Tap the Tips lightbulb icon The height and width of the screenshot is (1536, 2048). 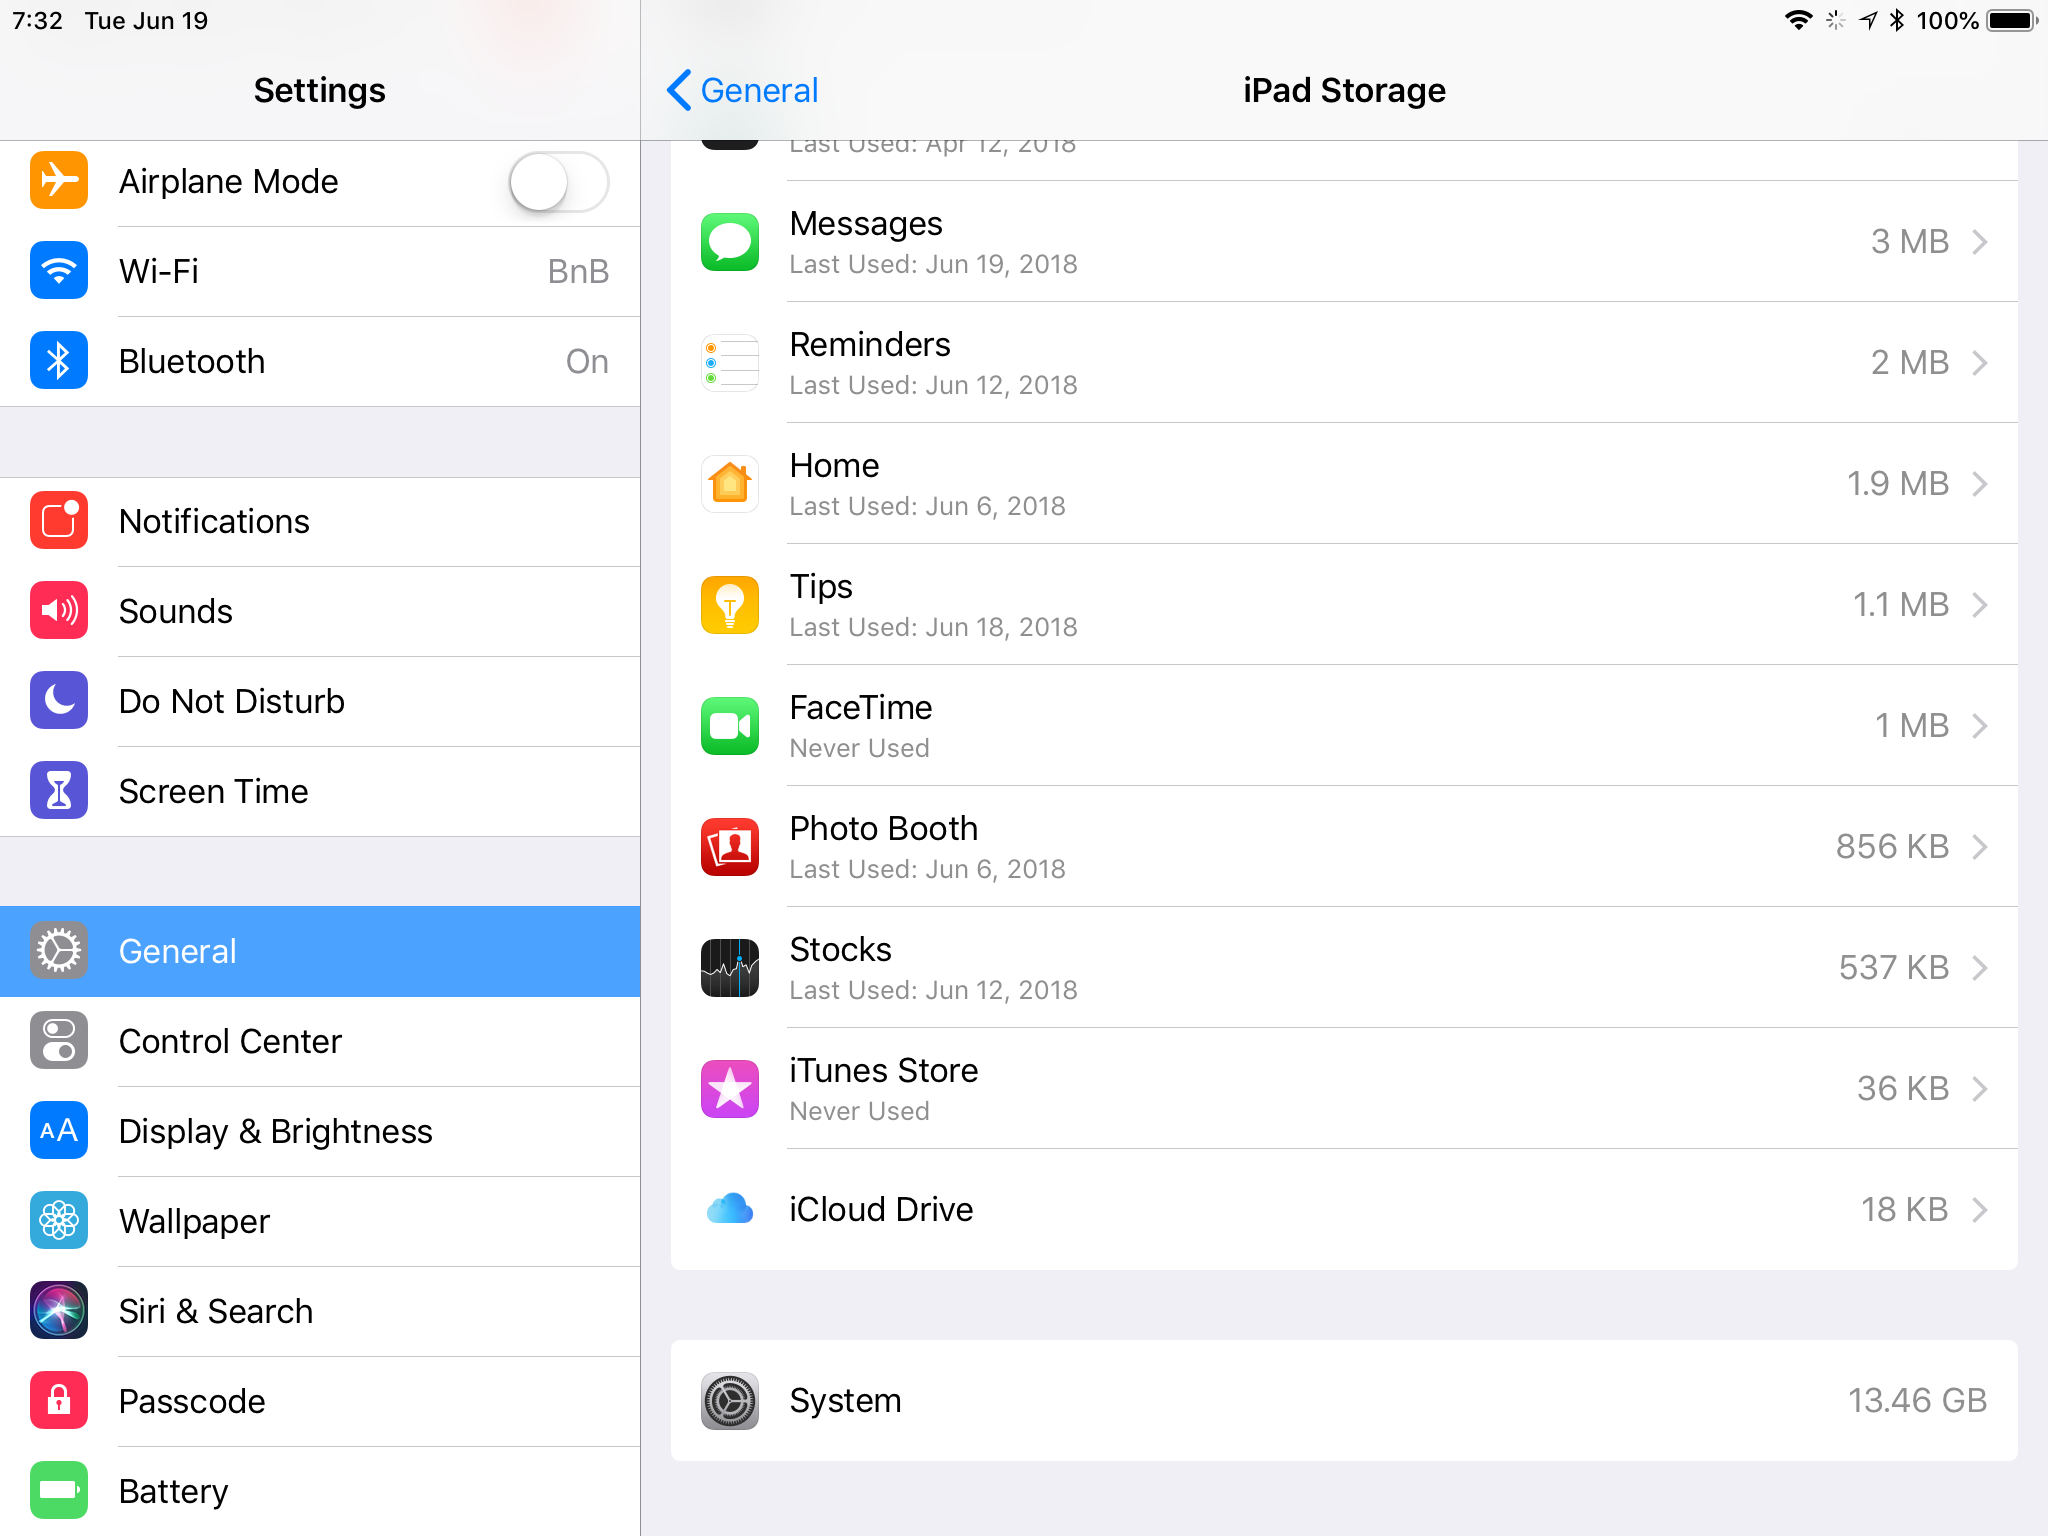pyautogui.click(x=730, y=605)
